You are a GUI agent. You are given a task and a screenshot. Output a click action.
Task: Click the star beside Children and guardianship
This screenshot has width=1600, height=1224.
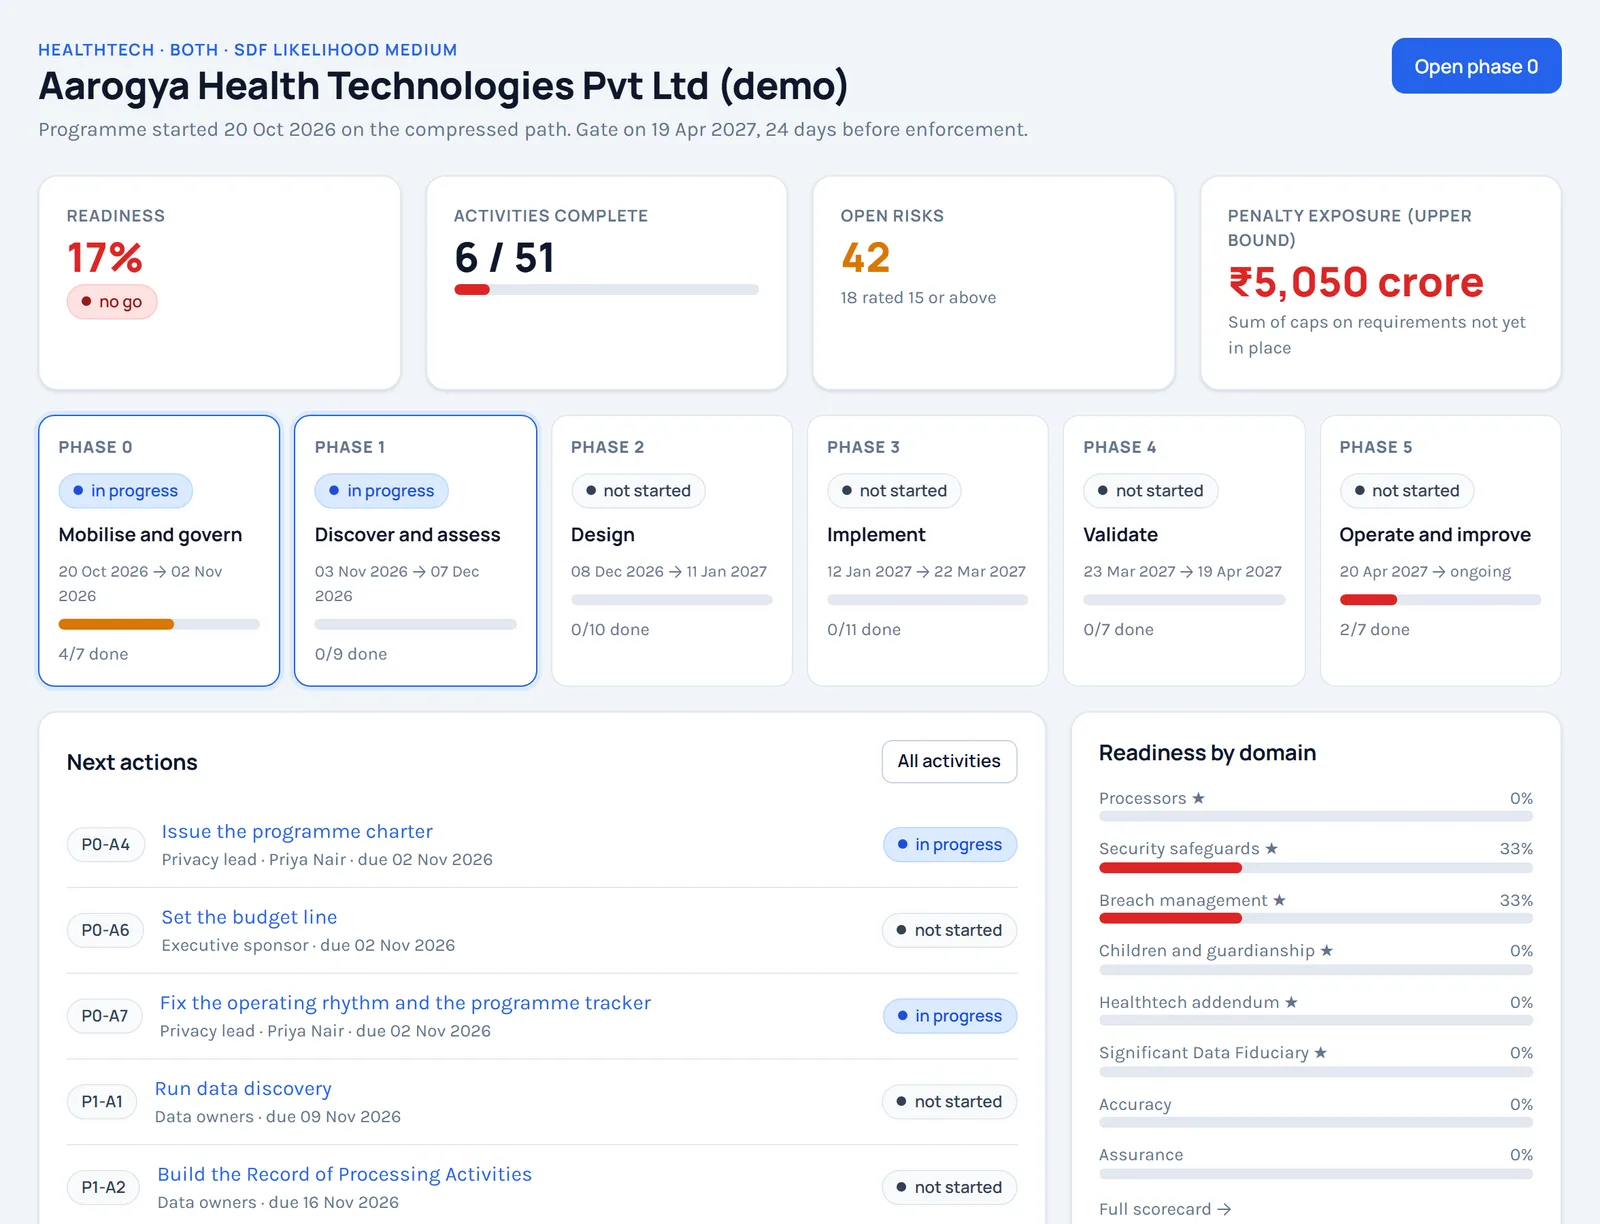tap(1326, 950)
